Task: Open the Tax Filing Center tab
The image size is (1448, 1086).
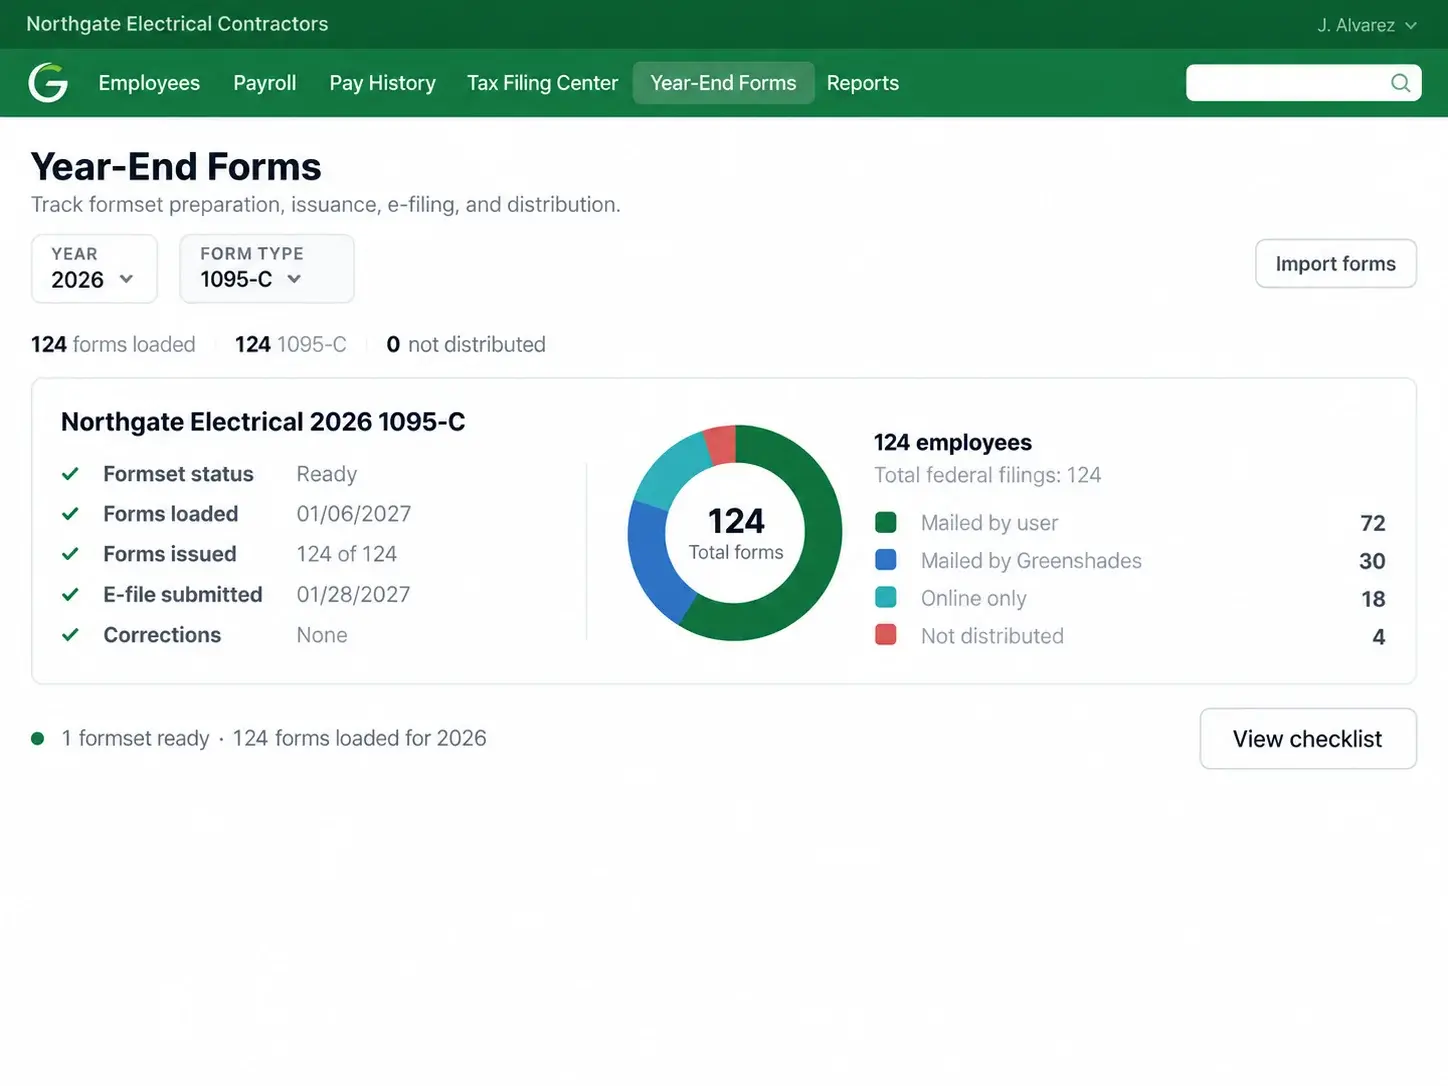Action: point(542,83)
